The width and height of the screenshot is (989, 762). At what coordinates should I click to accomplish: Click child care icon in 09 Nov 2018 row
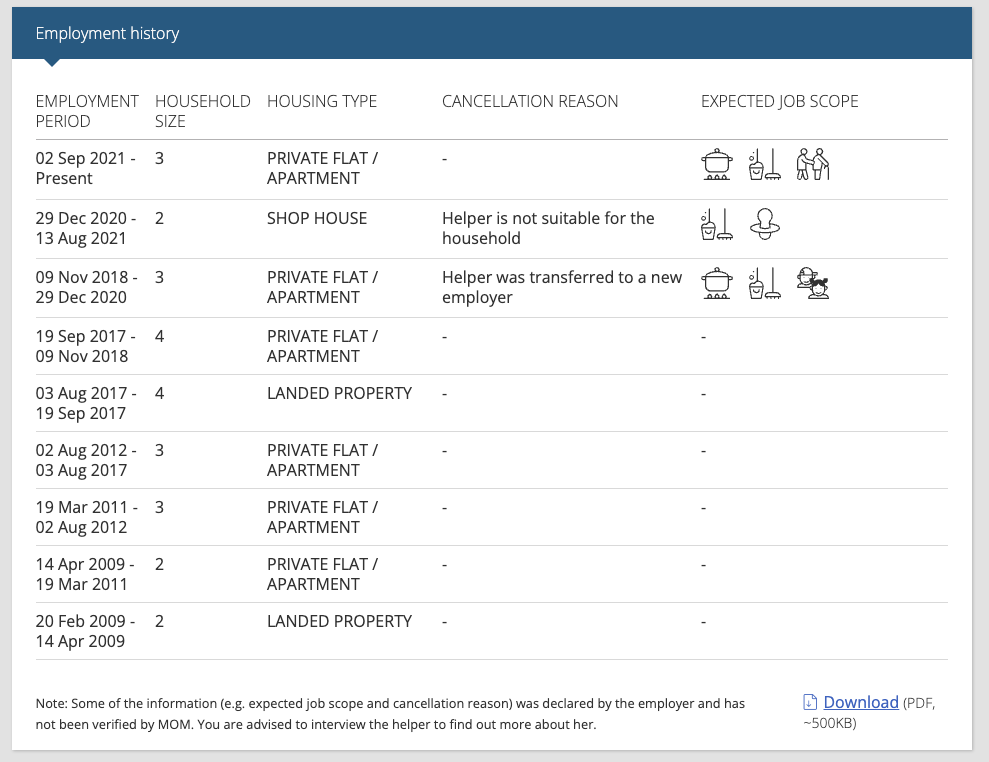click(x=812, y=283)
